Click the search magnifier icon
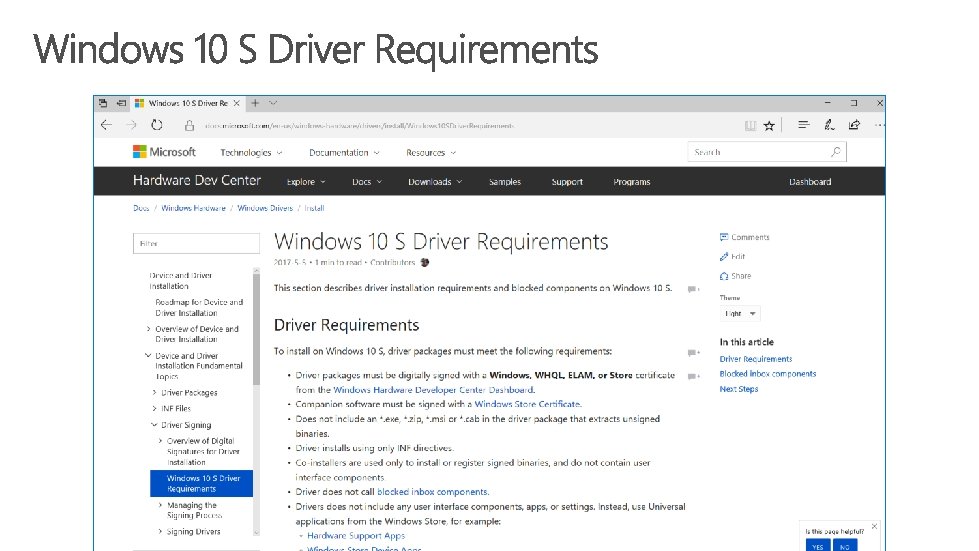 835,152
